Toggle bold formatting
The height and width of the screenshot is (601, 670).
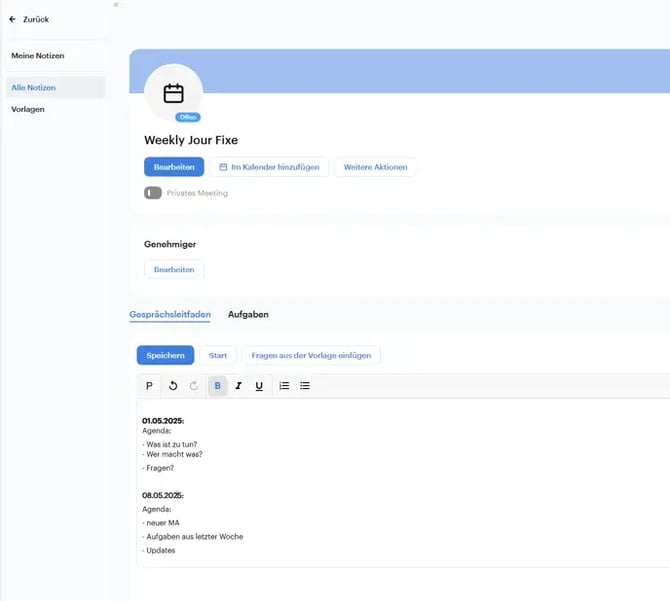tap(217, 386)
